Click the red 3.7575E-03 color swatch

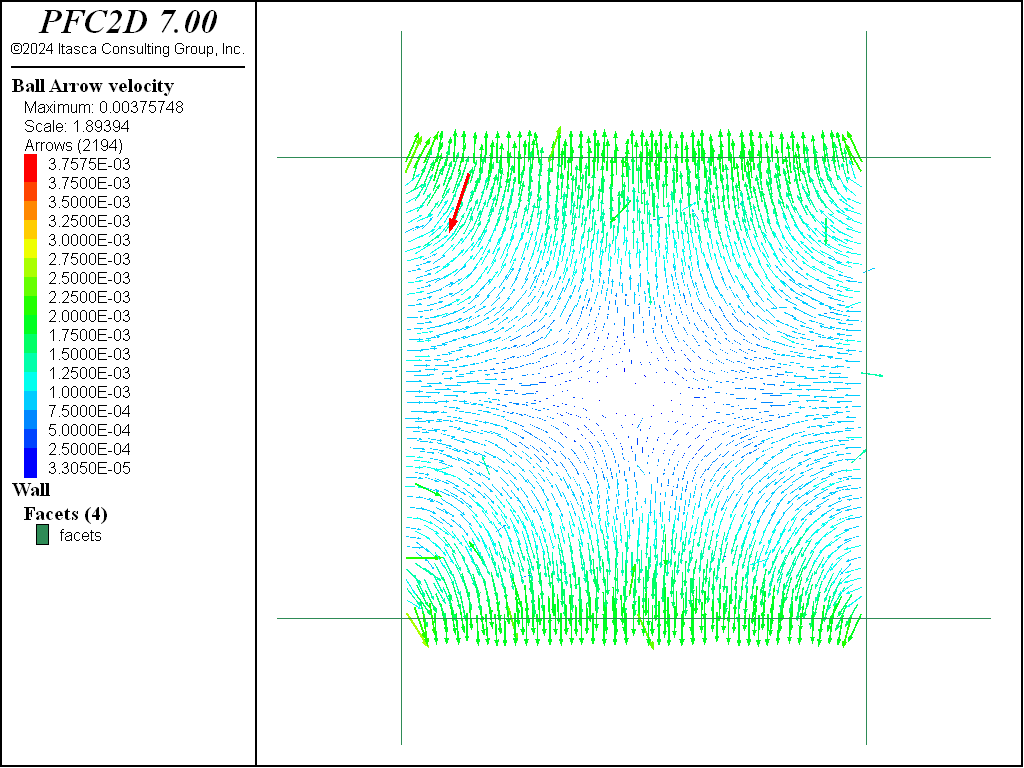tap(30, 164)
